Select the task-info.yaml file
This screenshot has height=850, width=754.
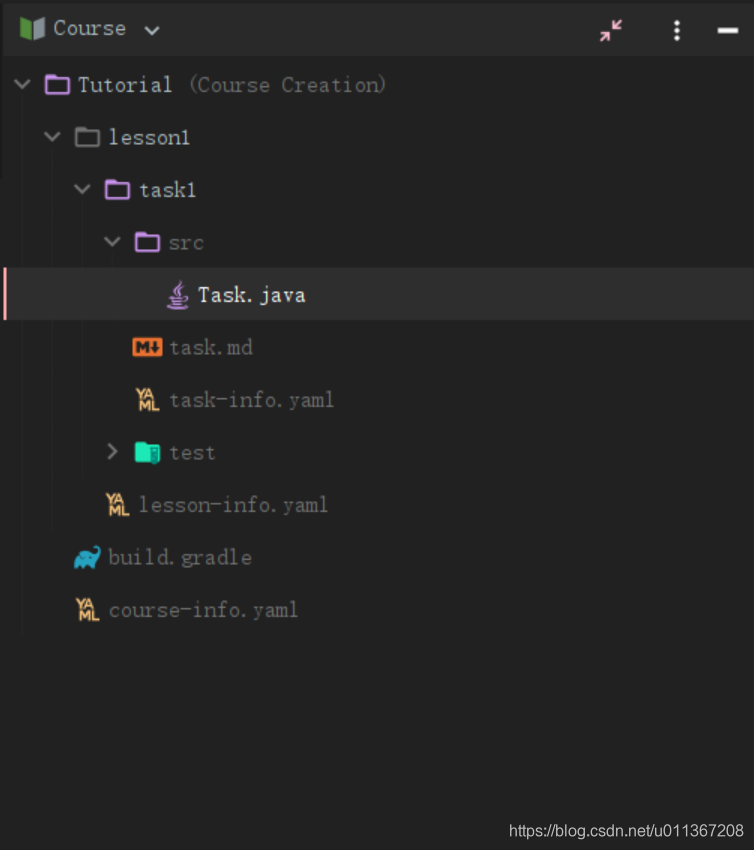[x=252, y=400]
